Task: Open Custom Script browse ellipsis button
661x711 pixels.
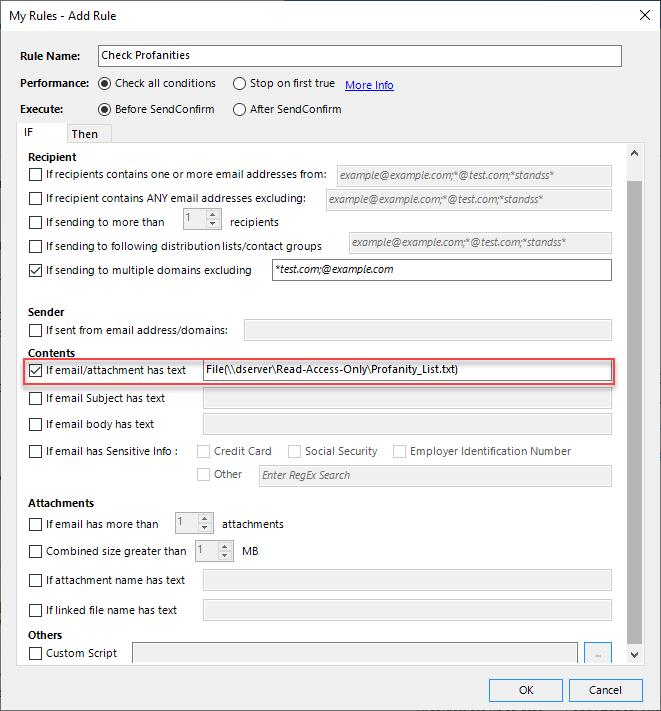Action: coord(598,653)
